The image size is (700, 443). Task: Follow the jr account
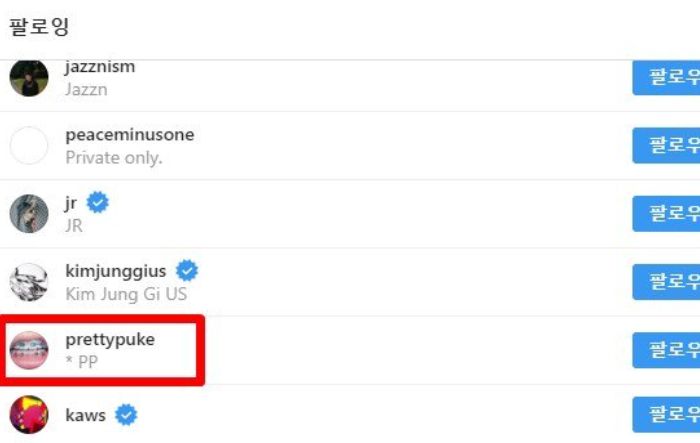point(667,213)
